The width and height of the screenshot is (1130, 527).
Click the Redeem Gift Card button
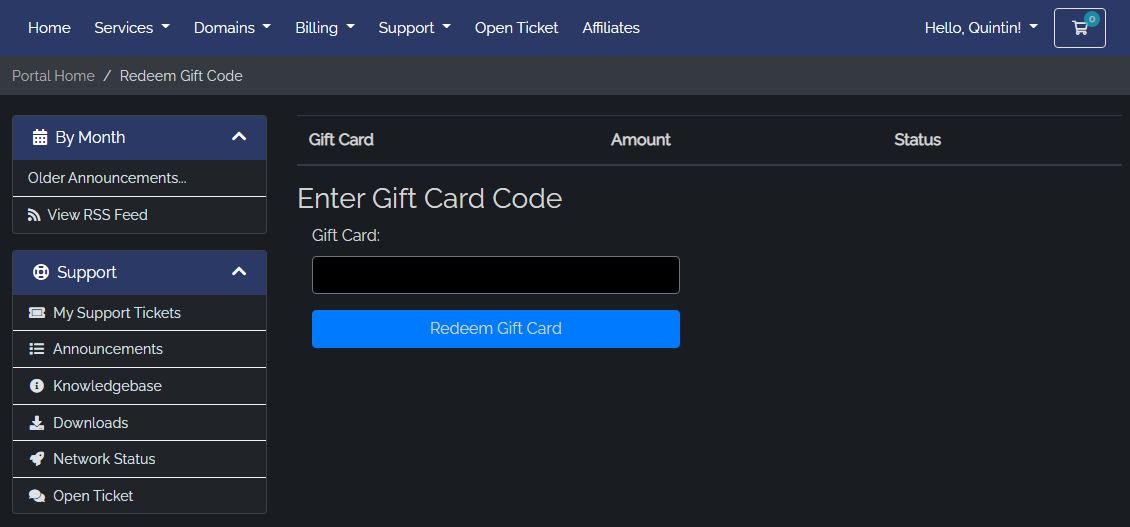click(x=496, y=329)
